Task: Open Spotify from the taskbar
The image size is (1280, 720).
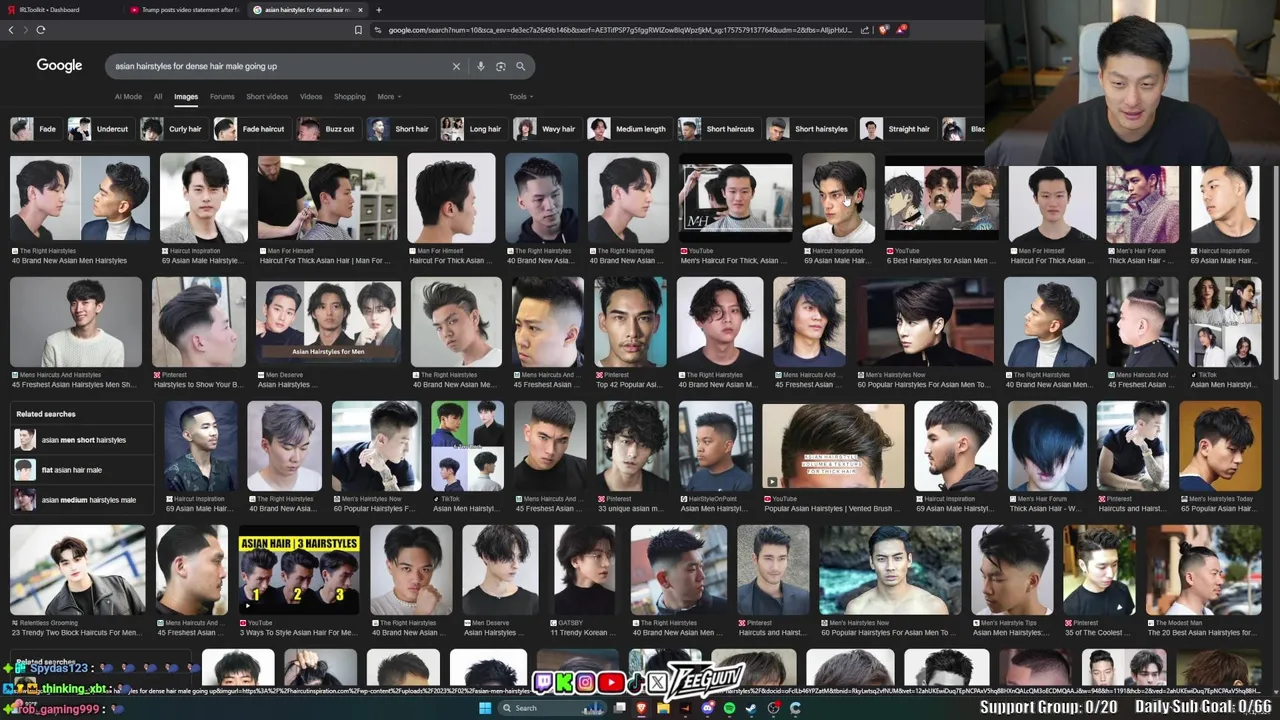Action: [x=729, y=708]
